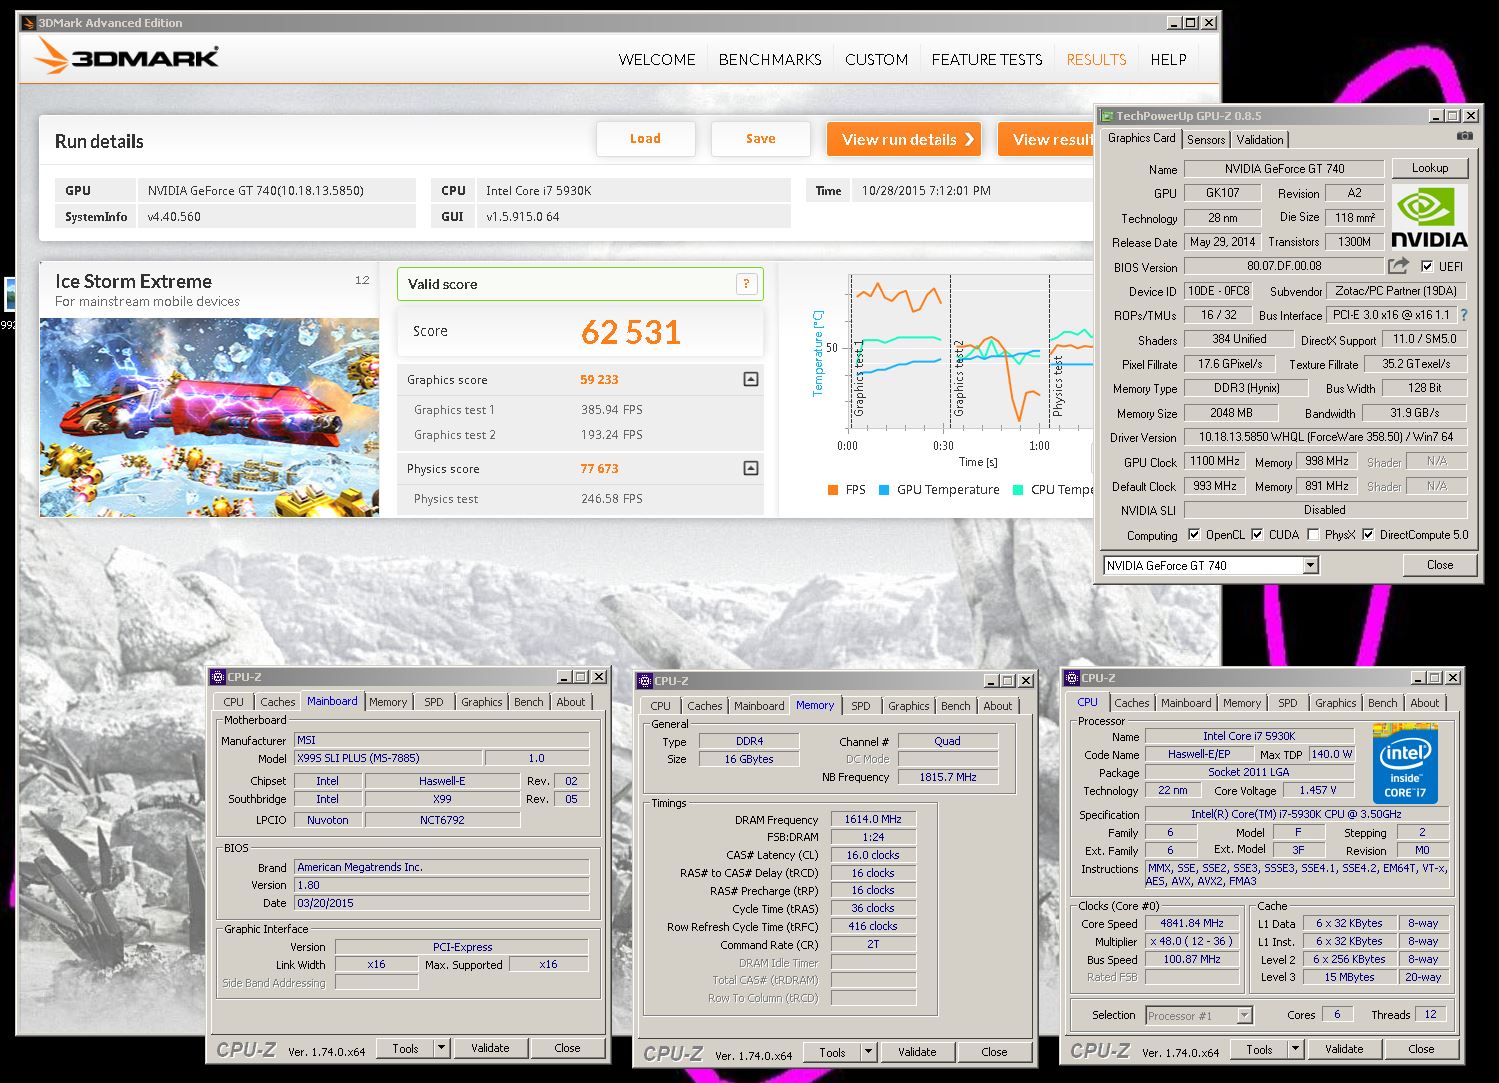Click the mainboard Model X99S SLI PLUS field
The image size is (1499, 1083).
(x=388, y=758)
